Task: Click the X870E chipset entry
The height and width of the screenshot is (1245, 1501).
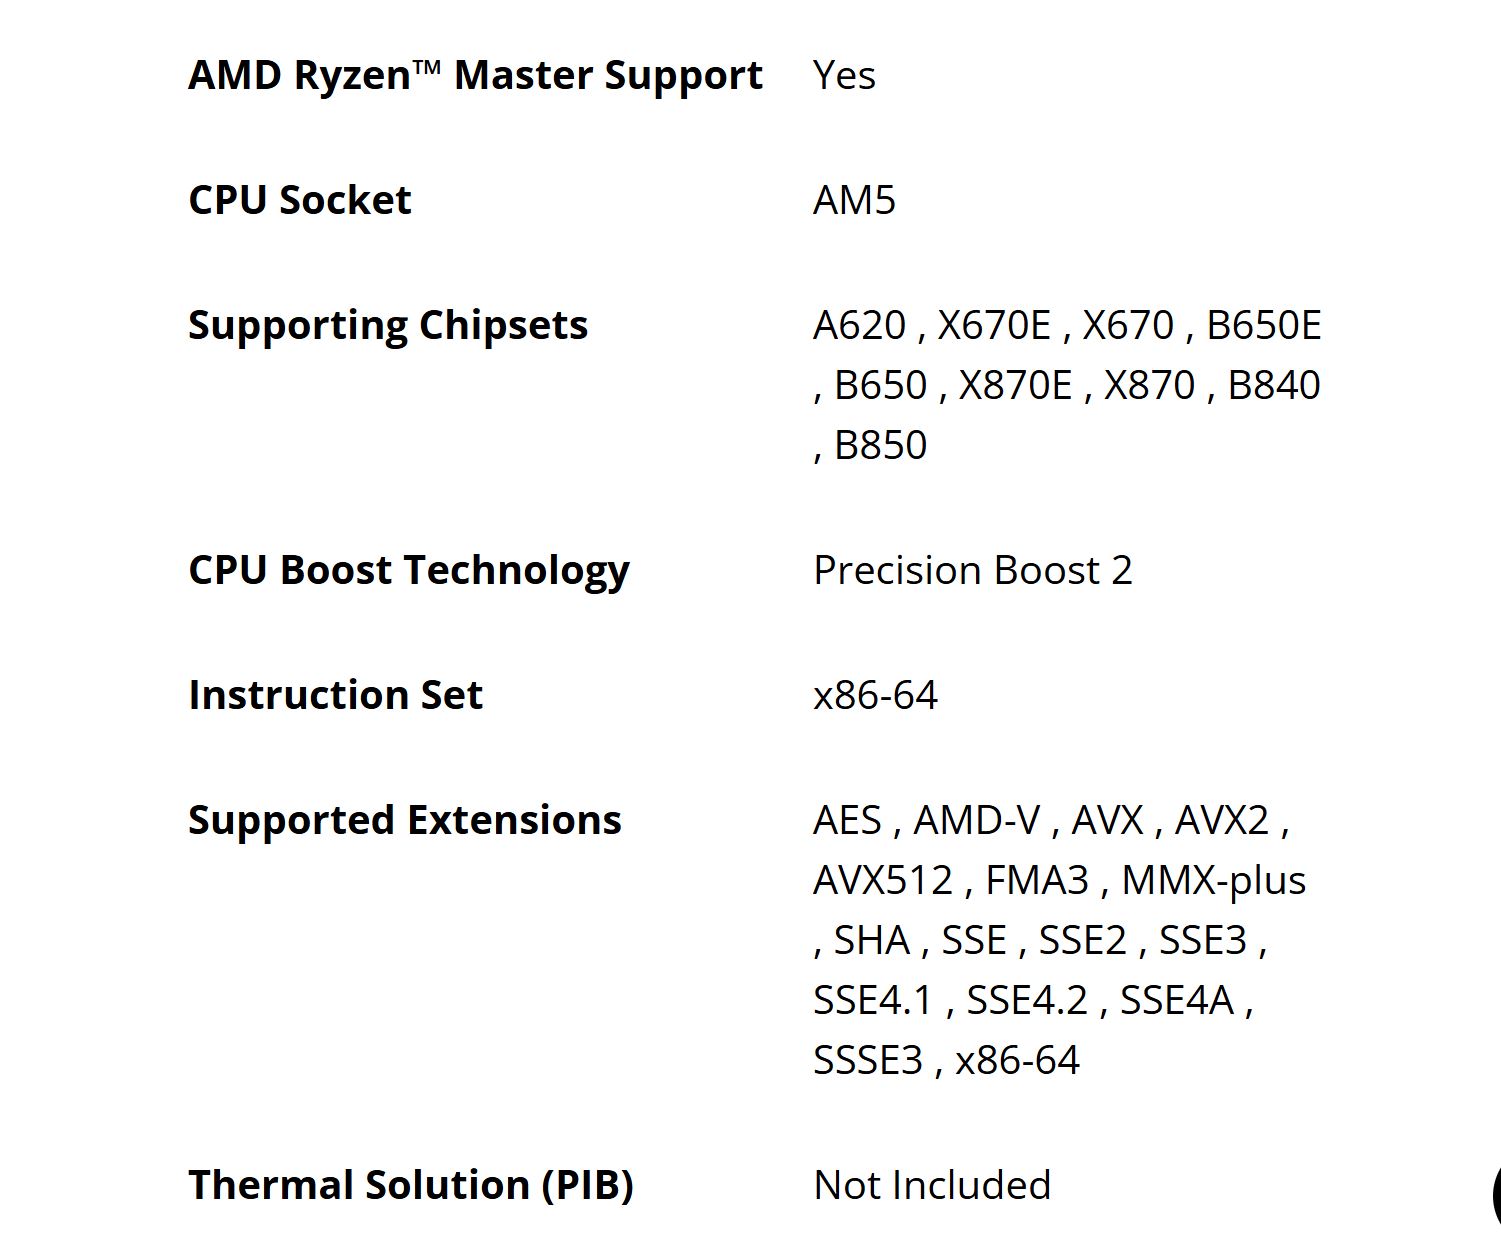Action: [x=1014, y=385]
